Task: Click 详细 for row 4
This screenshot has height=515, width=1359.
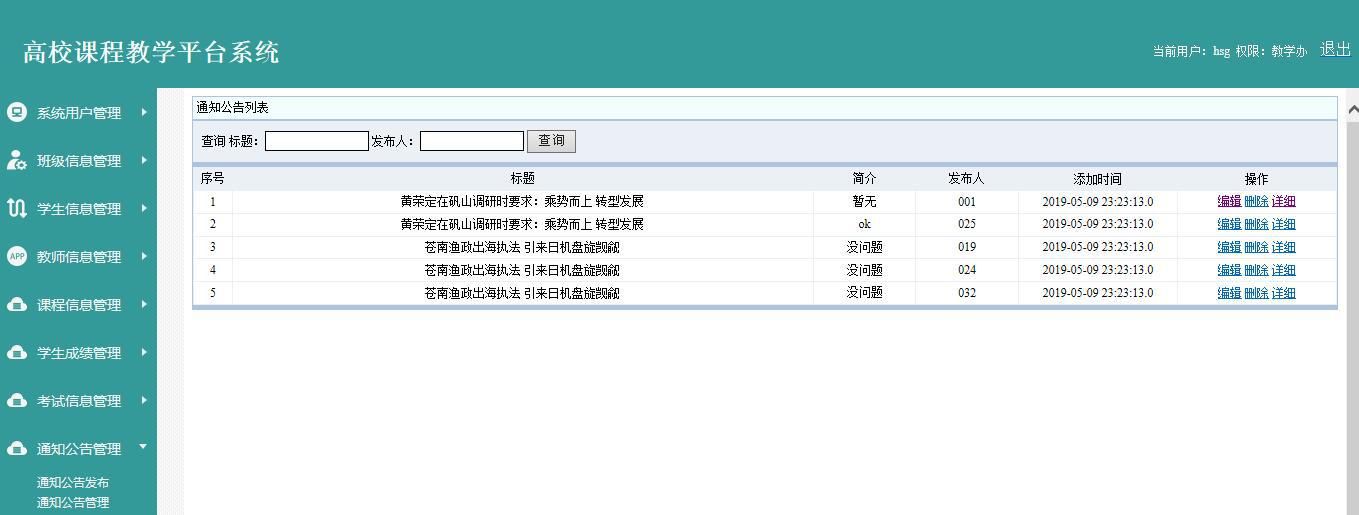Action: (1283, 270)
